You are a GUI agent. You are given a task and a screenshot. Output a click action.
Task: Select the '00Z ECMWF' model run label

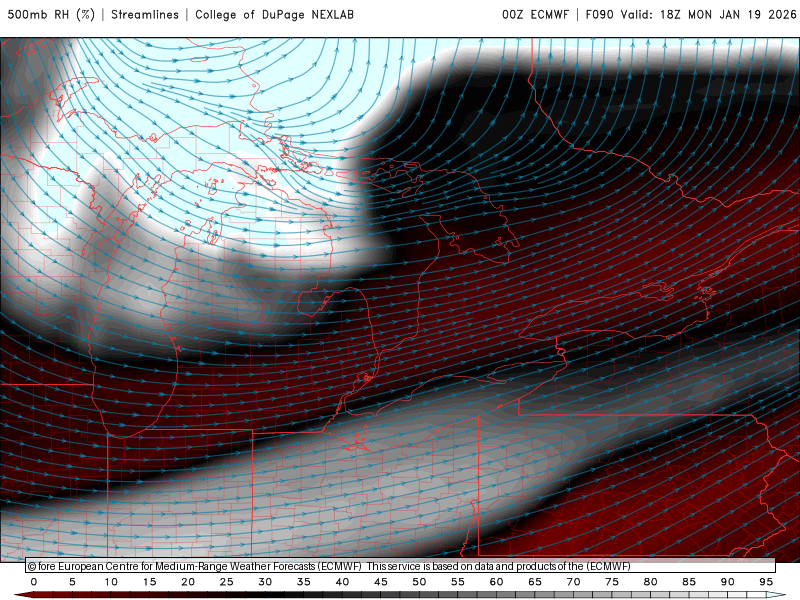tap(535, 15)
